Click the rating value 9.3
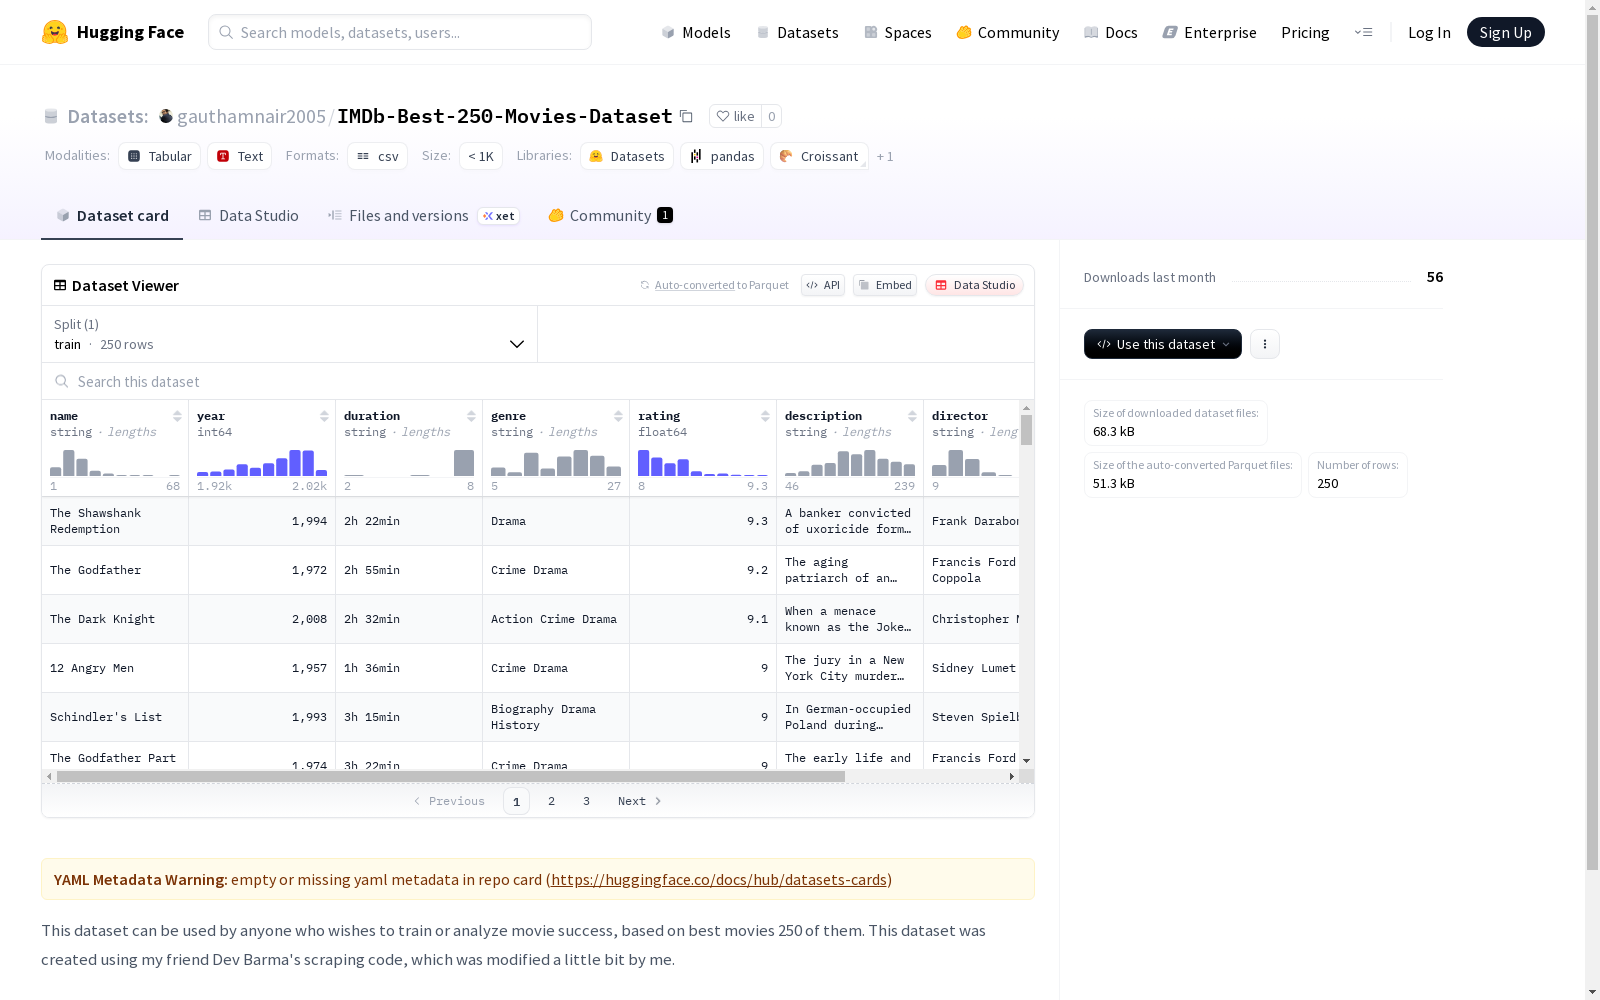The image size is (1600, 1000). [x=703, y=521]
